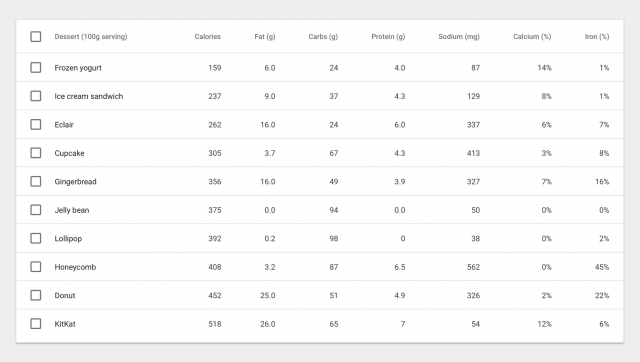Check the Frozen yogurt row checkbox
Image resolution: width=640 pixels, height=362 pixels.
36,67
